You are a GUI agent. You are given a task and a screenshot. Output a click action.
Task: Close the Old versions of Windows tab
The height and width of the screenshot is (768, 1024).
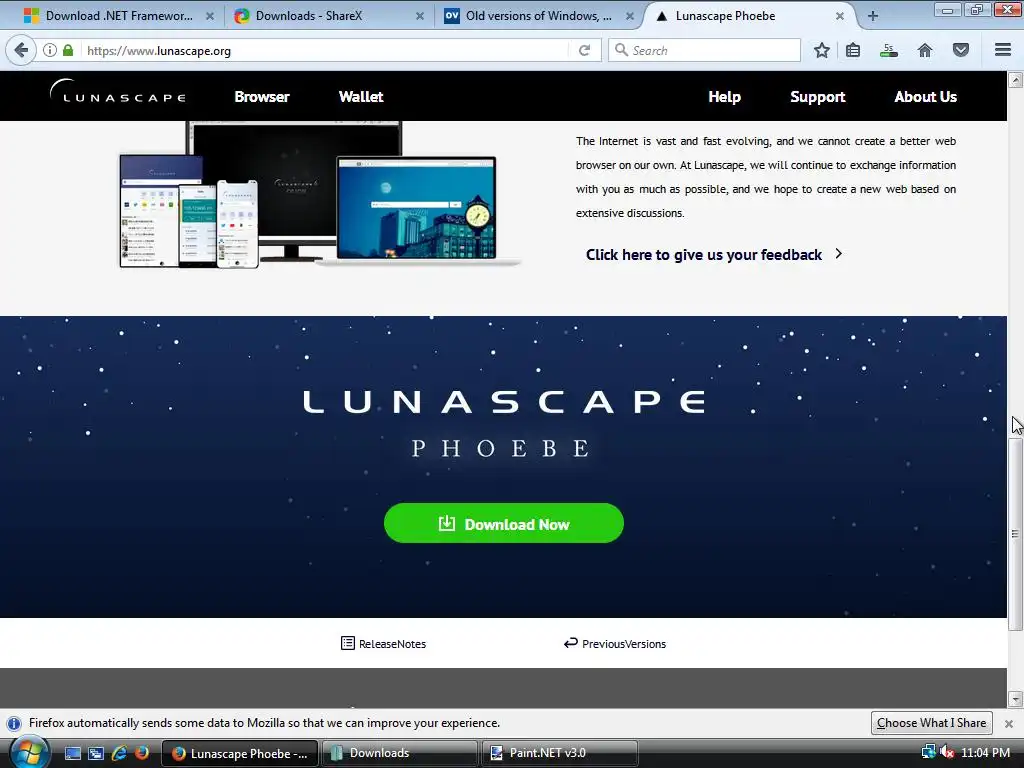pyautogui.click(x=630, y=16)
